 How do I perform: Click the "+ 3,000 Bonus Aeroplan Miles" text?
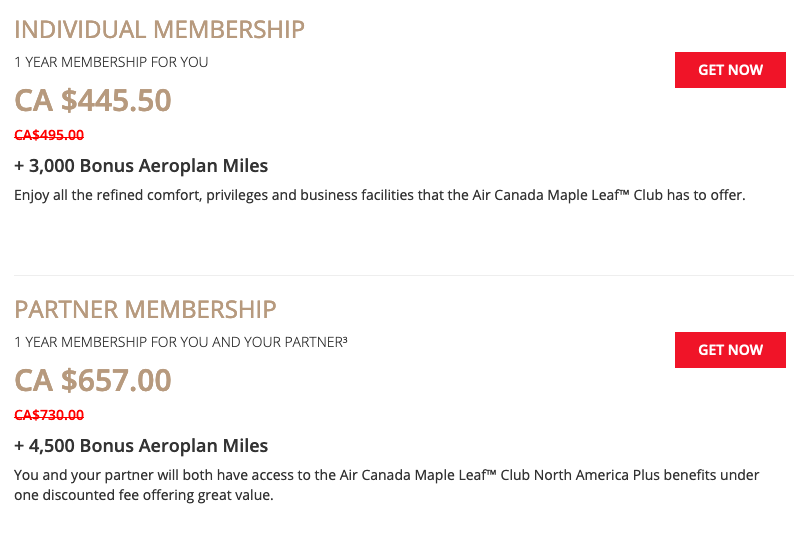pyautogui.click(x=141, y=166)
